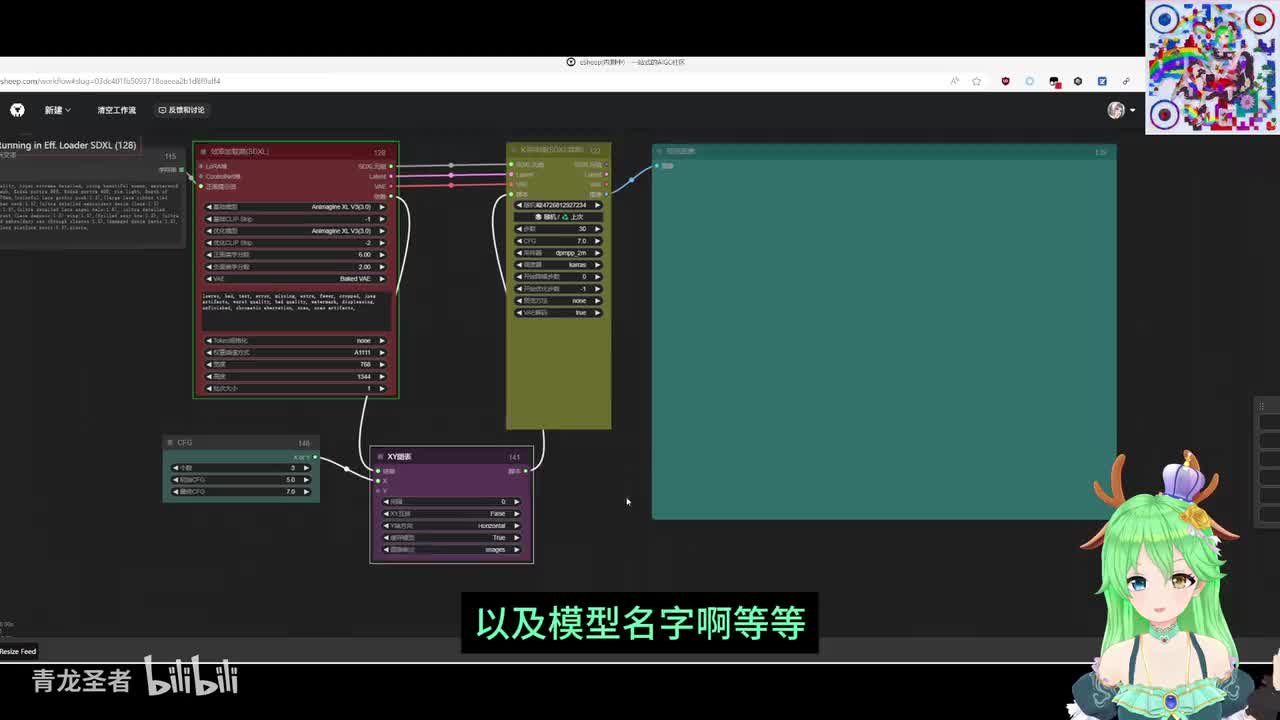1280x720 pixels.
Task: Collapse the CFG node via its title dot
Action: 171,443
